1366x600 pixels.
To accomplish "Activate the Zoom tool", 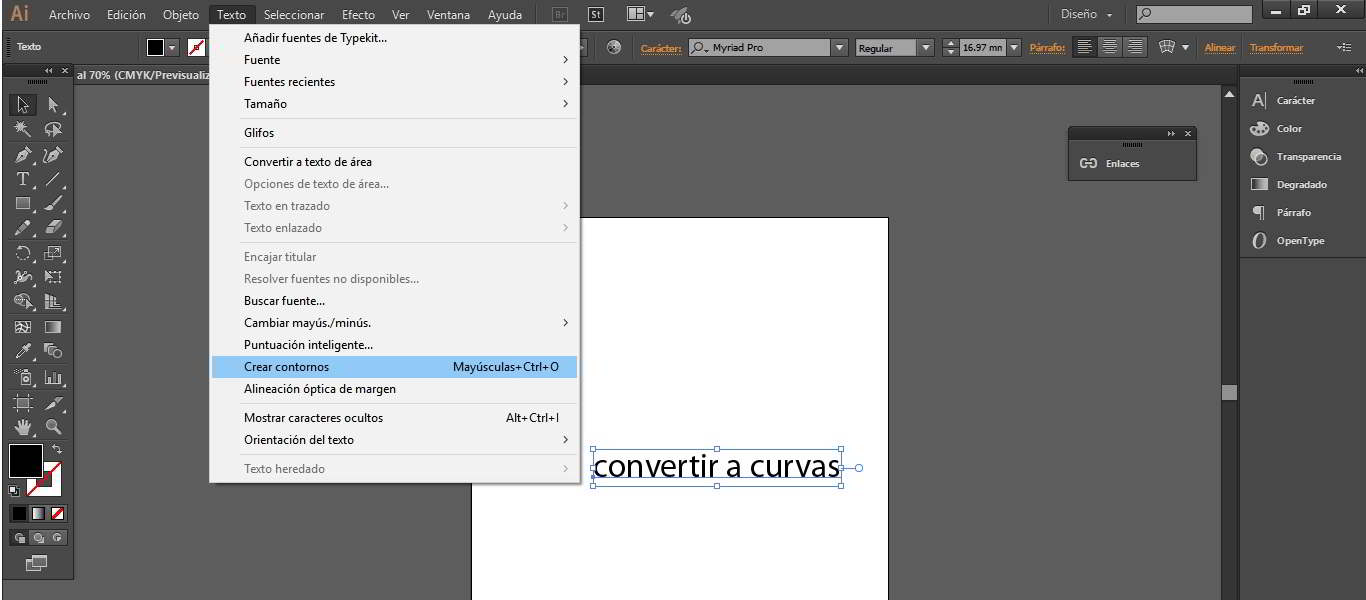I will 53,428.
